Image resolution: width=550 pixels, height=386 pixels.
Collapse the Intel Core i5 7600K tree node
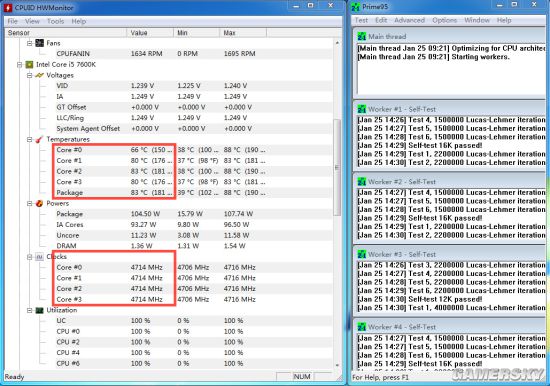tap(20, 65)
